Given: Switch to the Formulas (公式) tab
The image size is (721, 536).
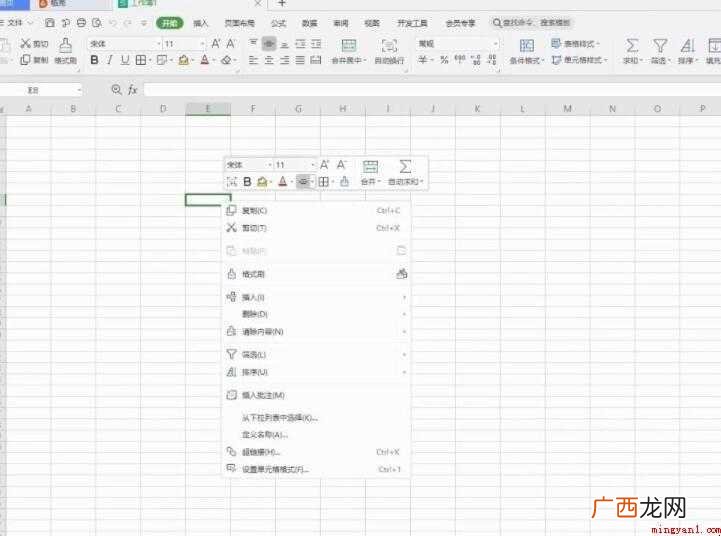Looking at the screenshot, I should pyautogui.click(x=278, y=23).
